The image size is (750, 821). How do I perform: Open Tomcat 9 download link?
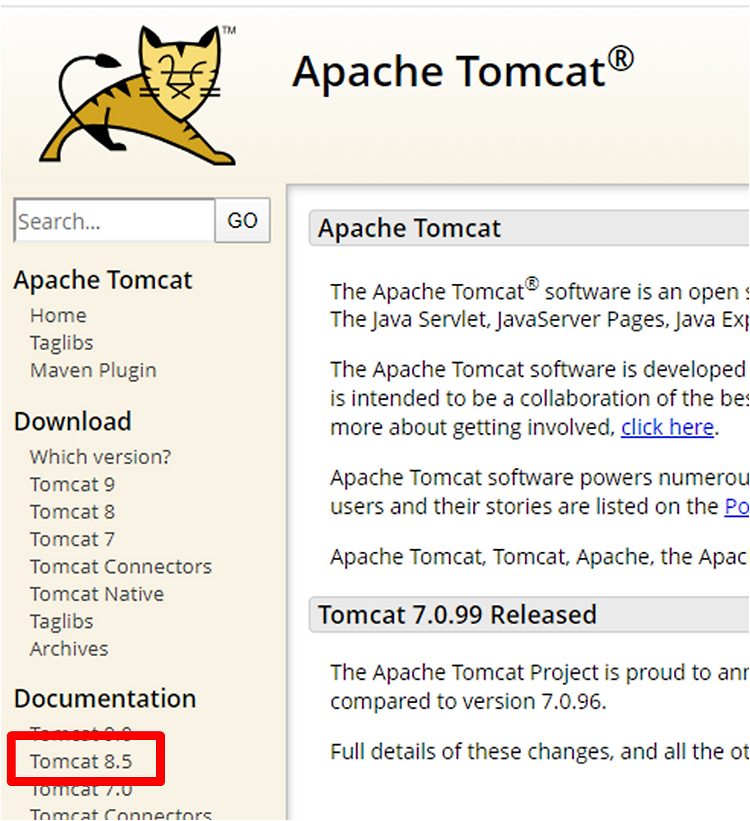click(x=72, y=485)
